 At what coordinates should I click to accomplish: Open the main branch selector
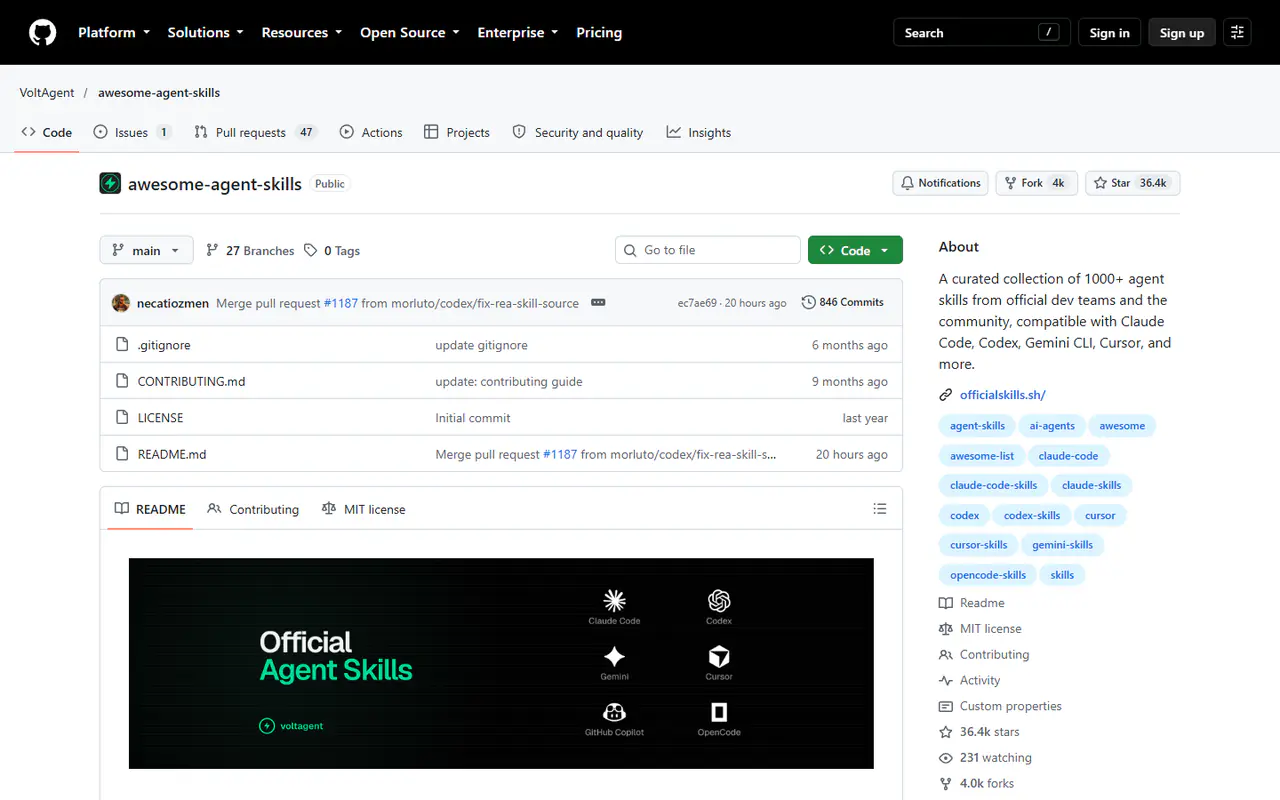click(146, 250)
